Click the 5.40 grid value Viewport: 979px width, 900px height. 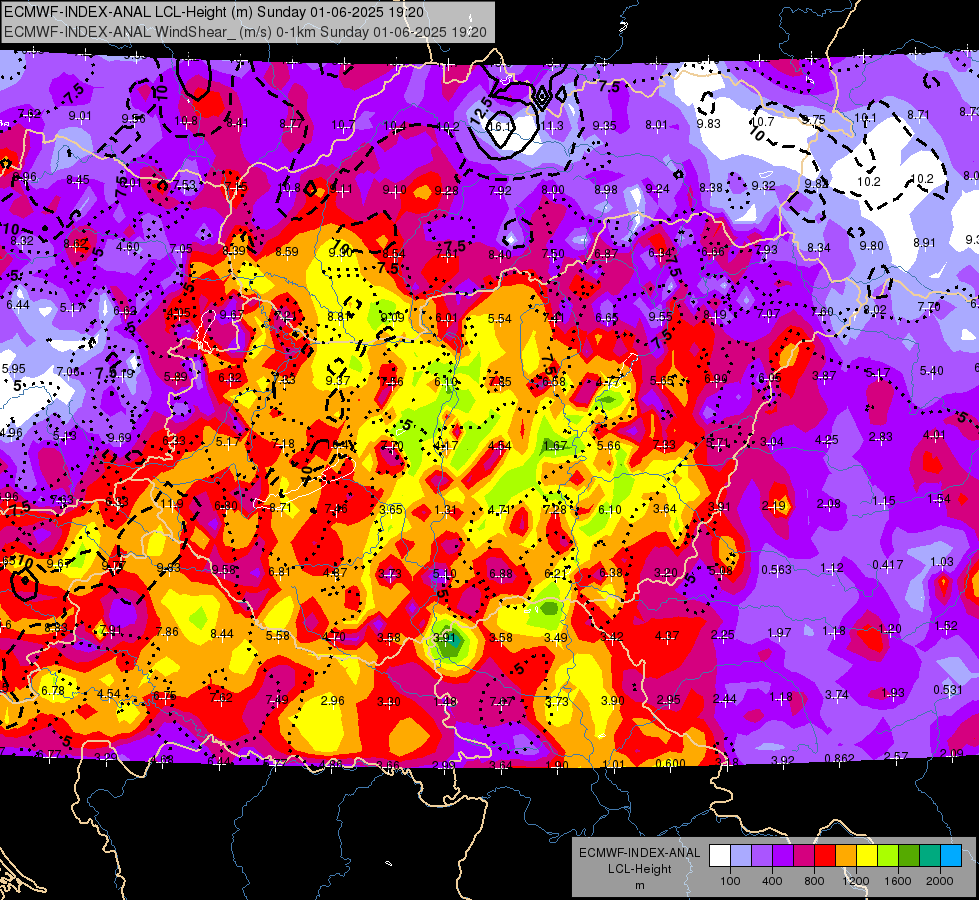coord(932,370)
